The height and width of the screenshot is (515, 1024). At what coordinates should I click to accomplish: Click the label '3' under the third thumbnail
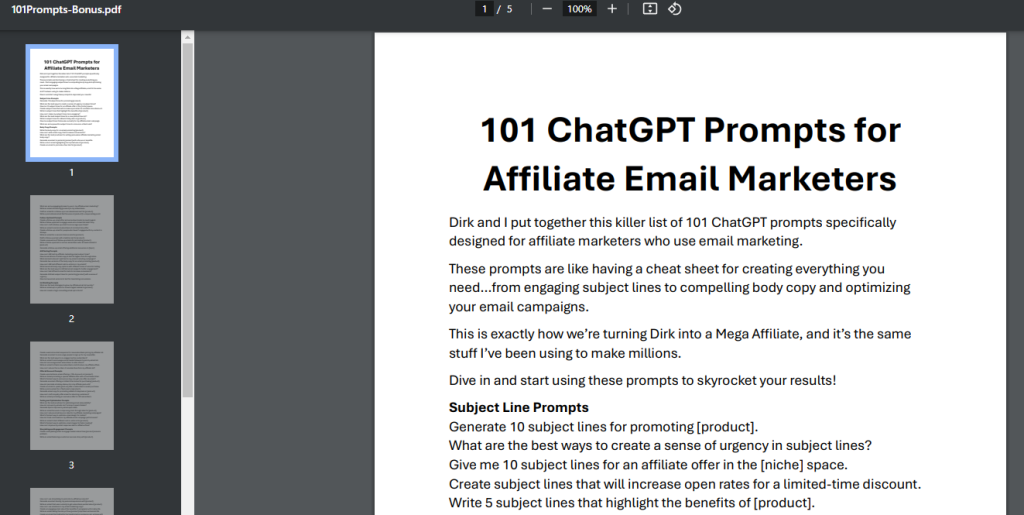click(x=72, y=465)
